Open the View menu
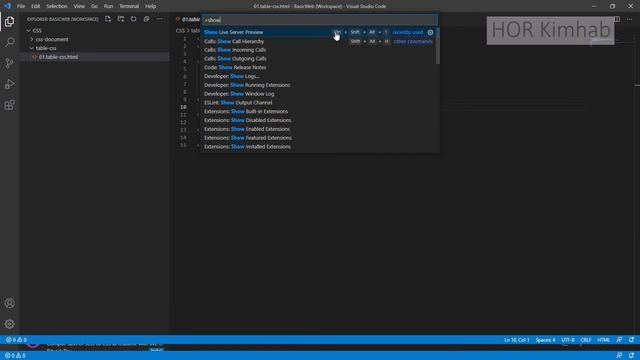The height and width of the screenshot is (360, 640). coord(79,6)
